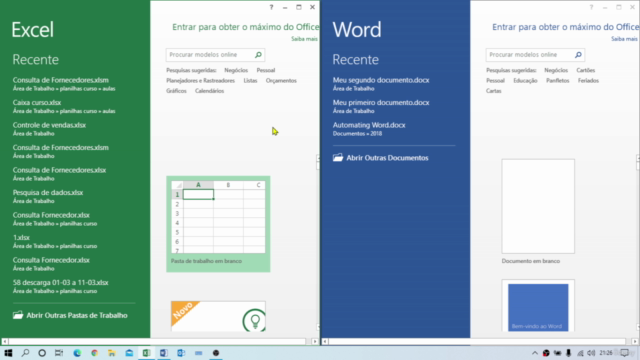Click the Excel help question mark icon

[x=271, y=7]
